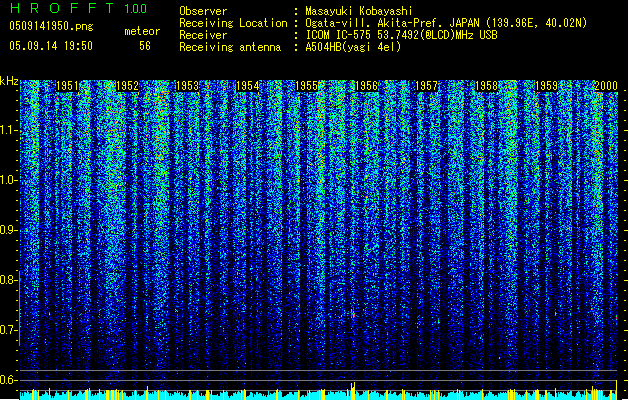Click the 'meteor' label
This screenshot has height=400, width=629.
[x=142, y=31]
